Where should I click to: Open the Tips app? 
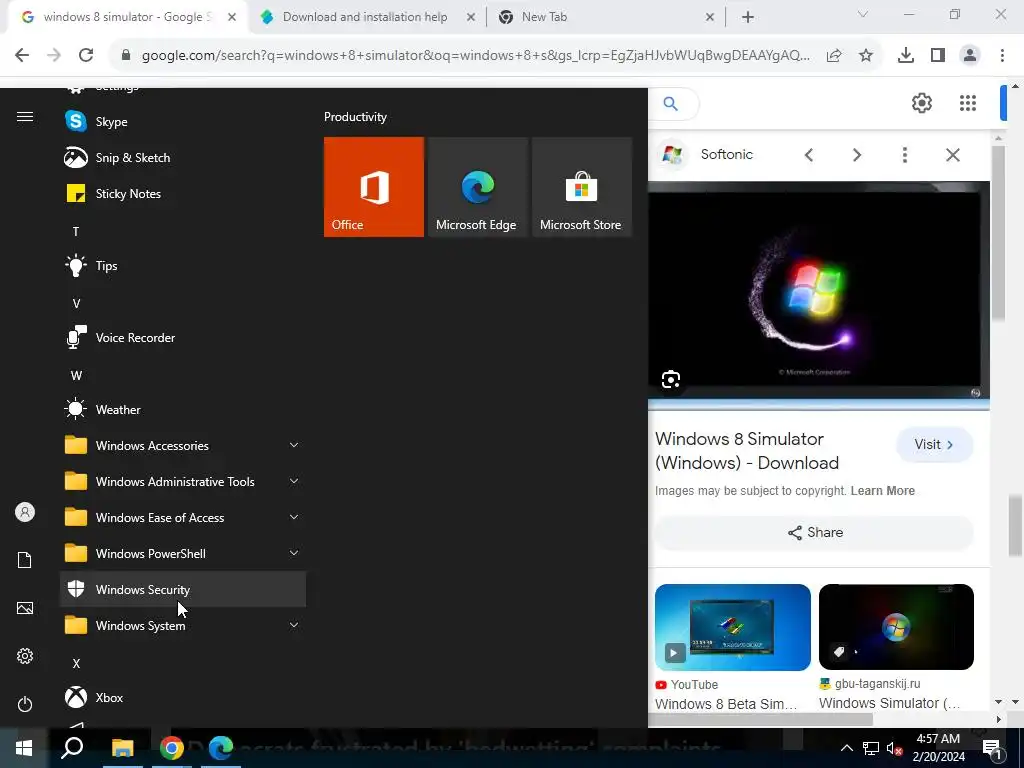click(183, 266)
